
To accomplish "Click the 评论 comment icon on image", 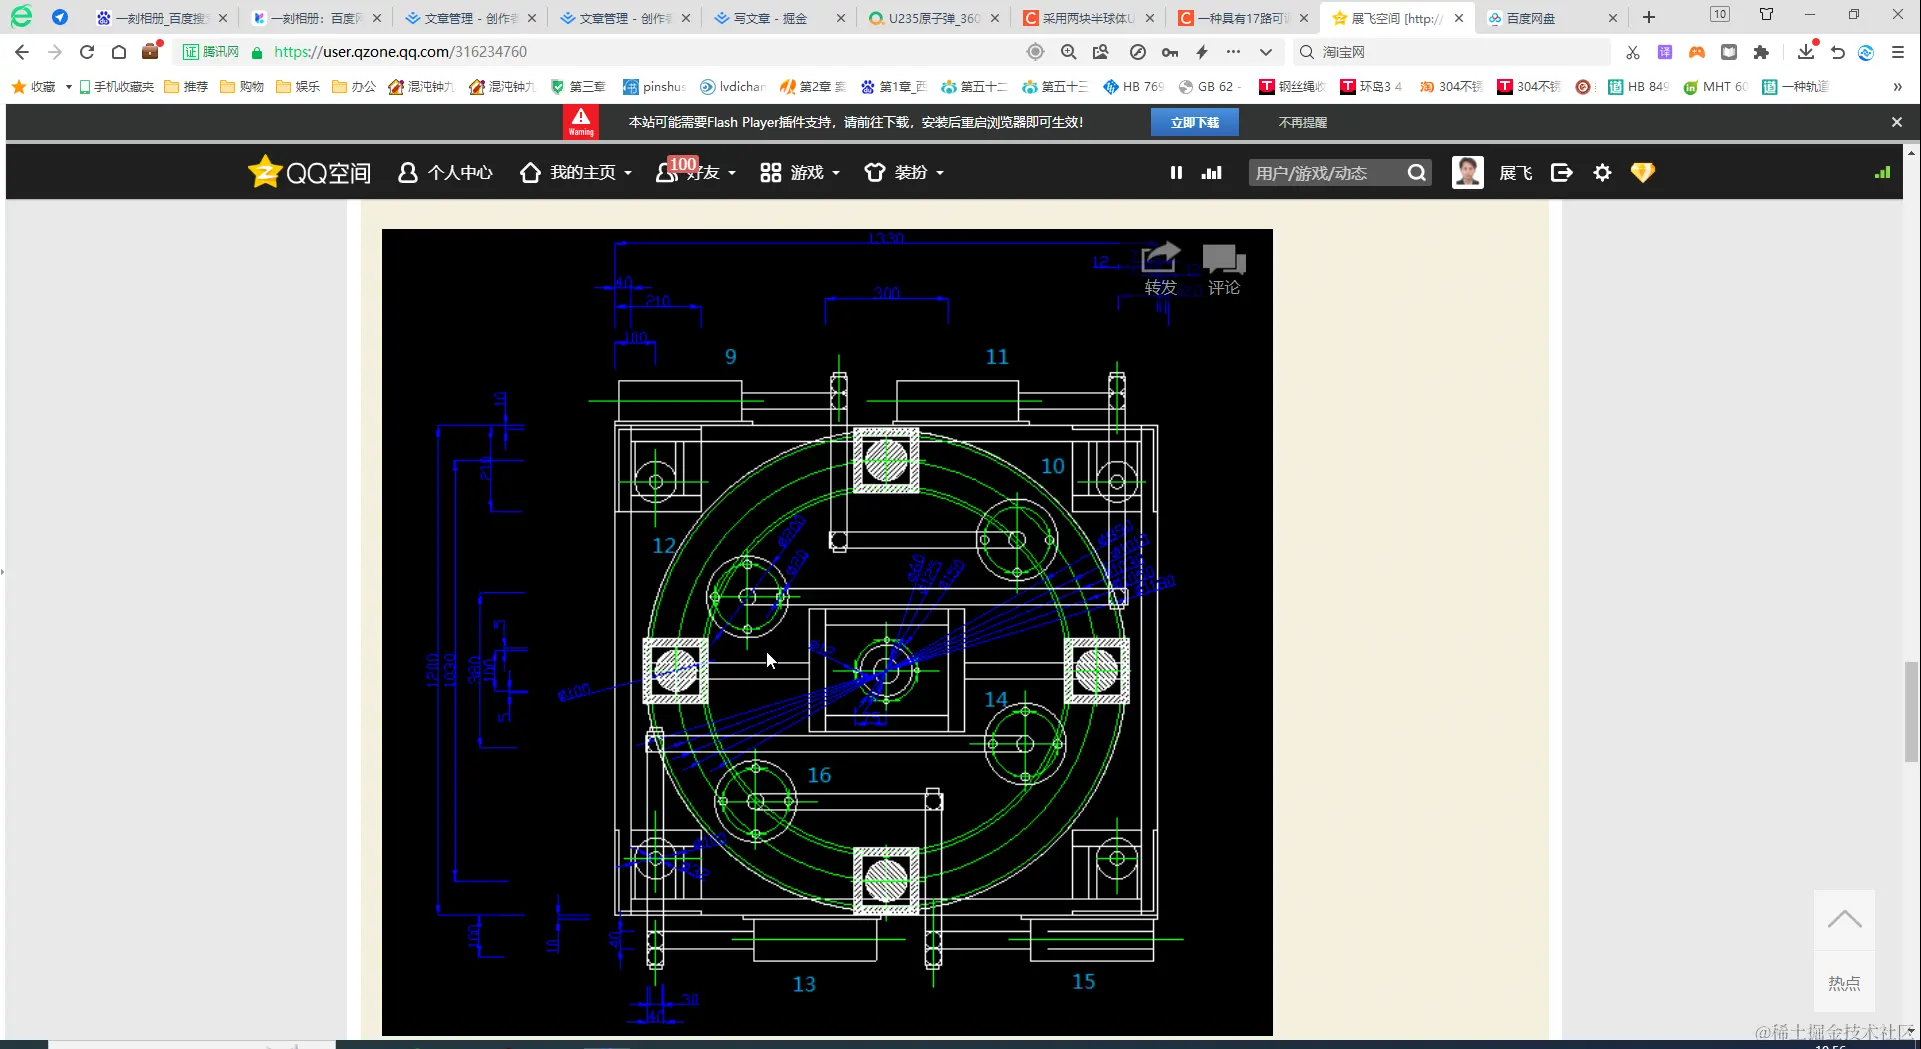I will (1224, 270).
